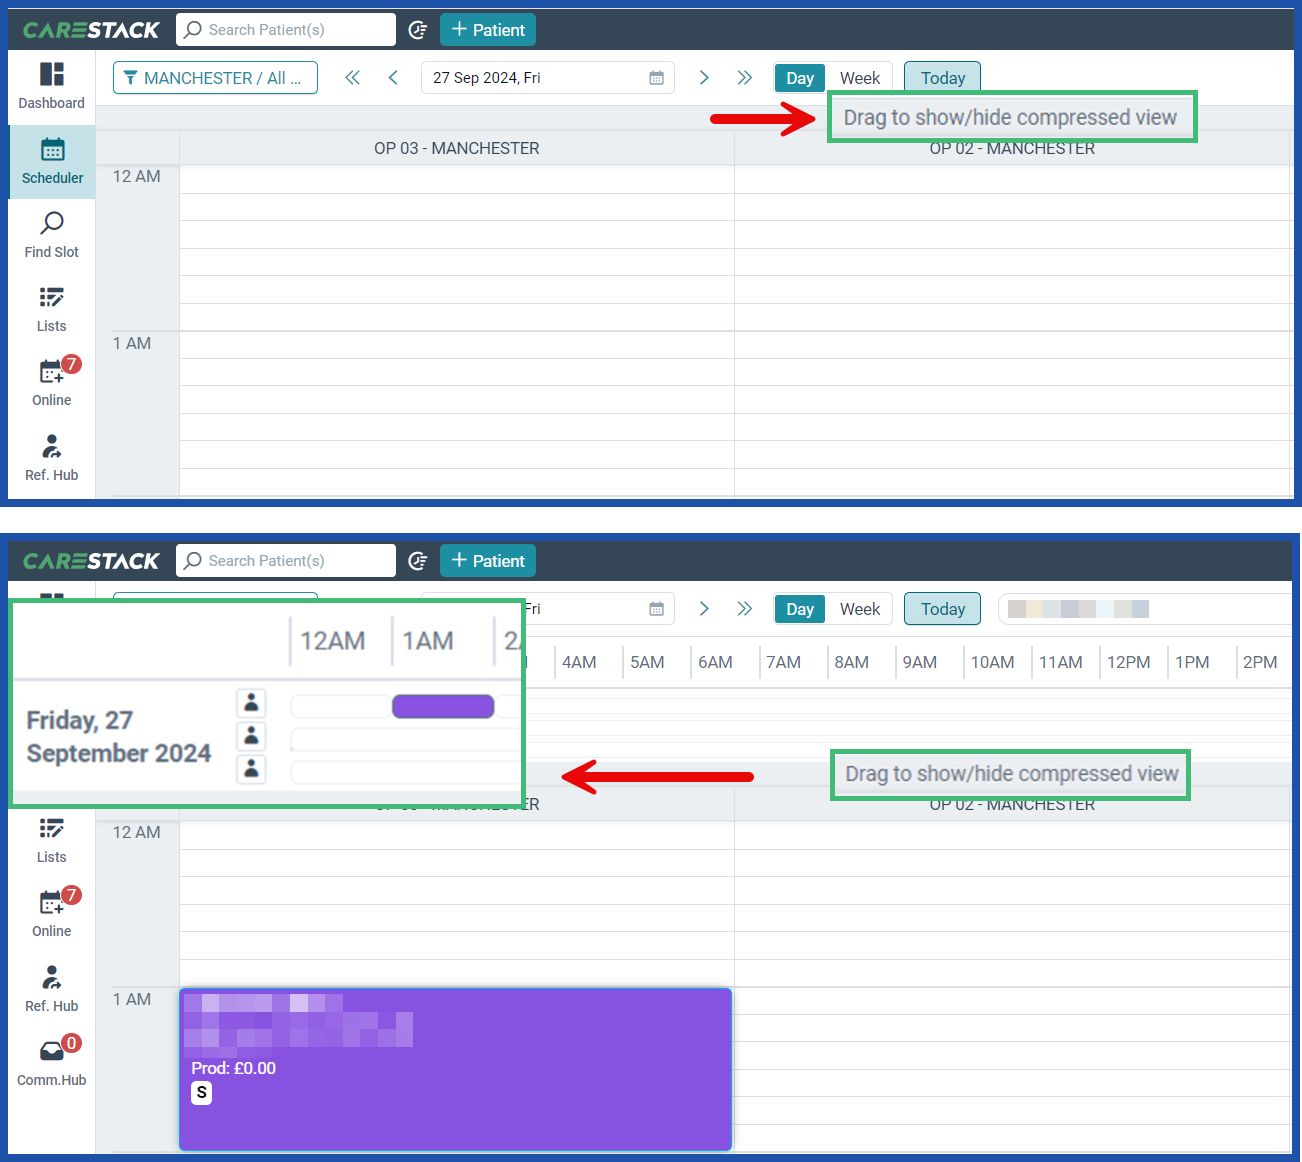The height and width of the screenshot is (1162, 1302).
Task: View Online bookings with the red badge
Action: [x=51, y=382]
